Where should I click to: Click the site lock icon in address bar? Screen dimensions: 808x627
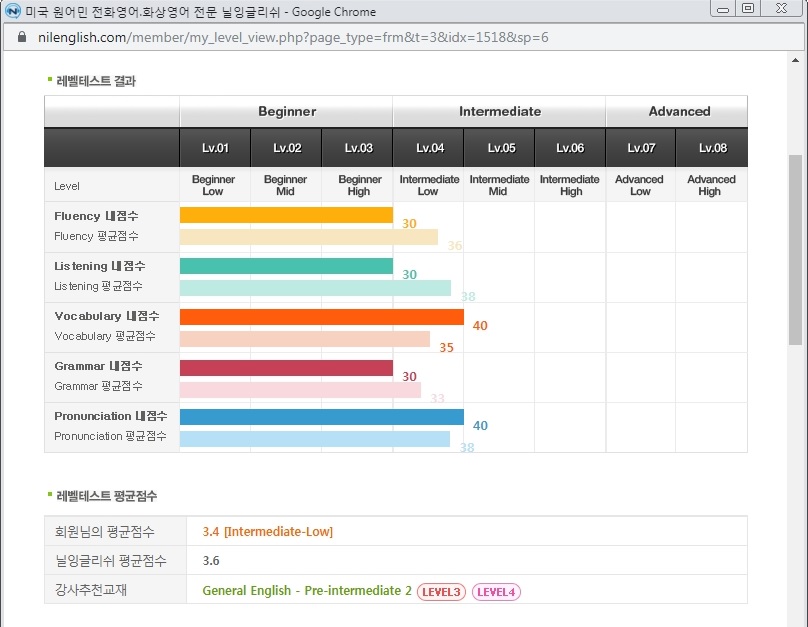click(x=22, y=37)
